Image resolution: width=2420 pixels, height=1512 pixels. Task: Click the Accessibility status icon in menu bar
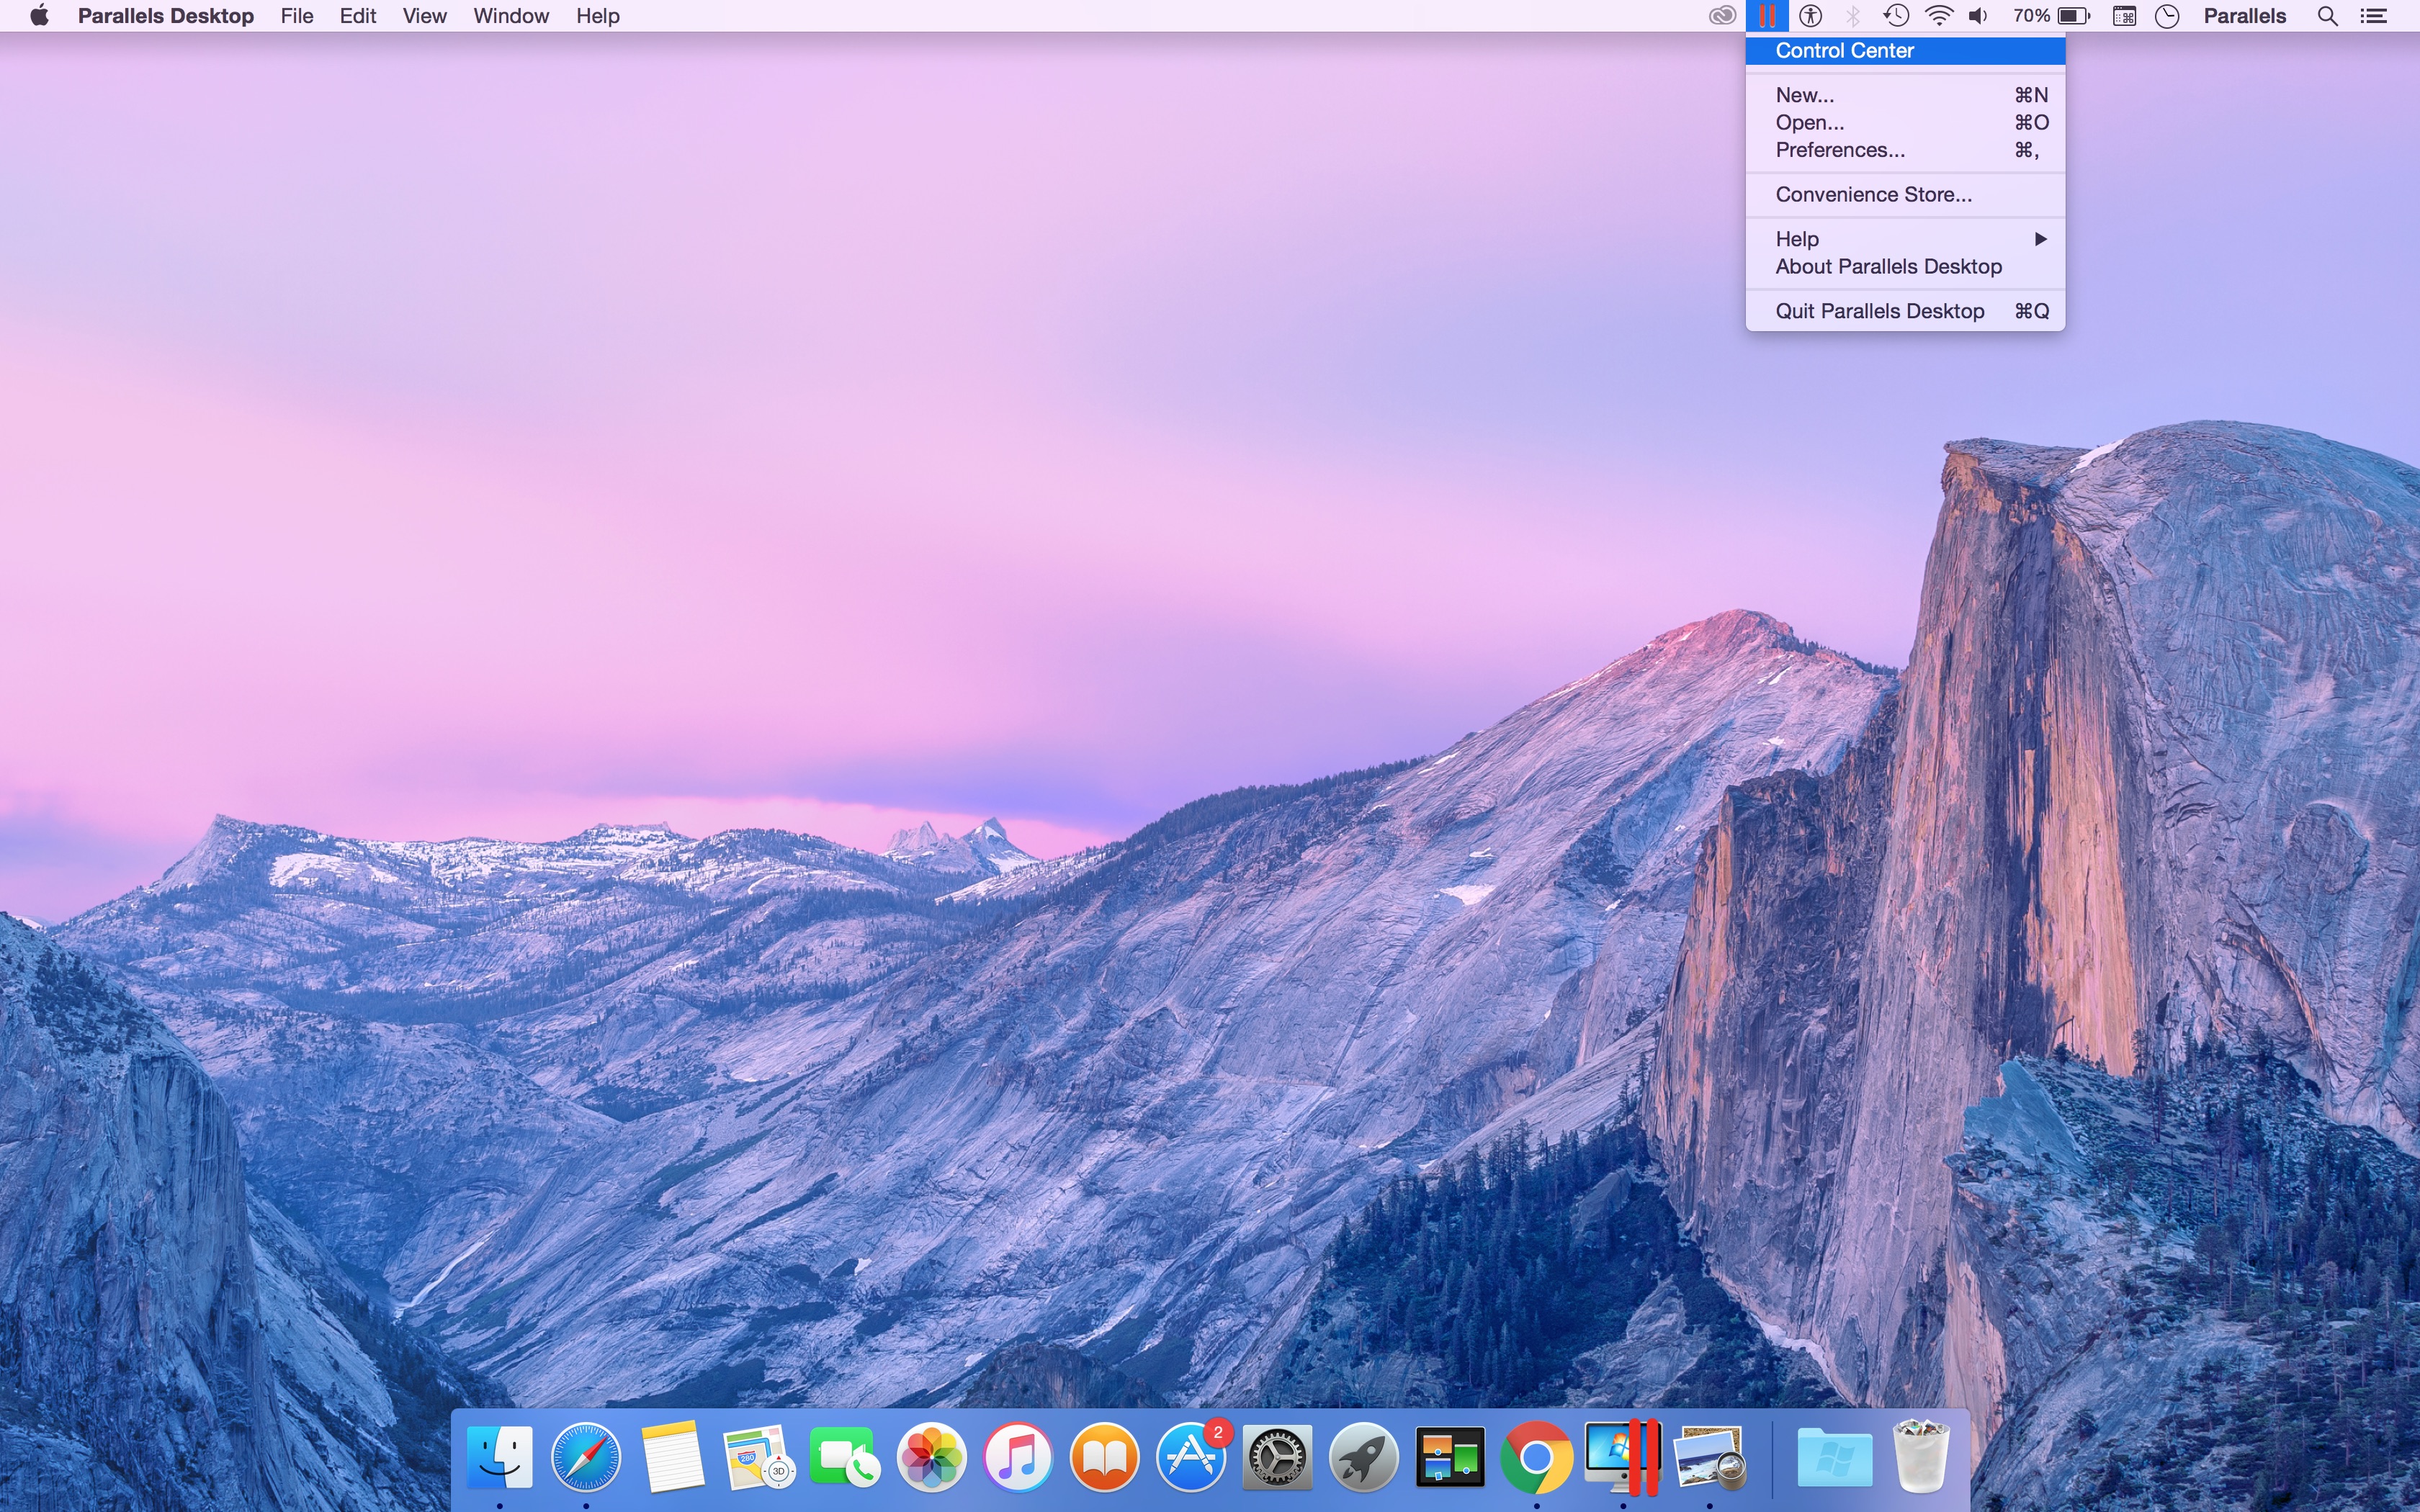[x=1811, y=16]
